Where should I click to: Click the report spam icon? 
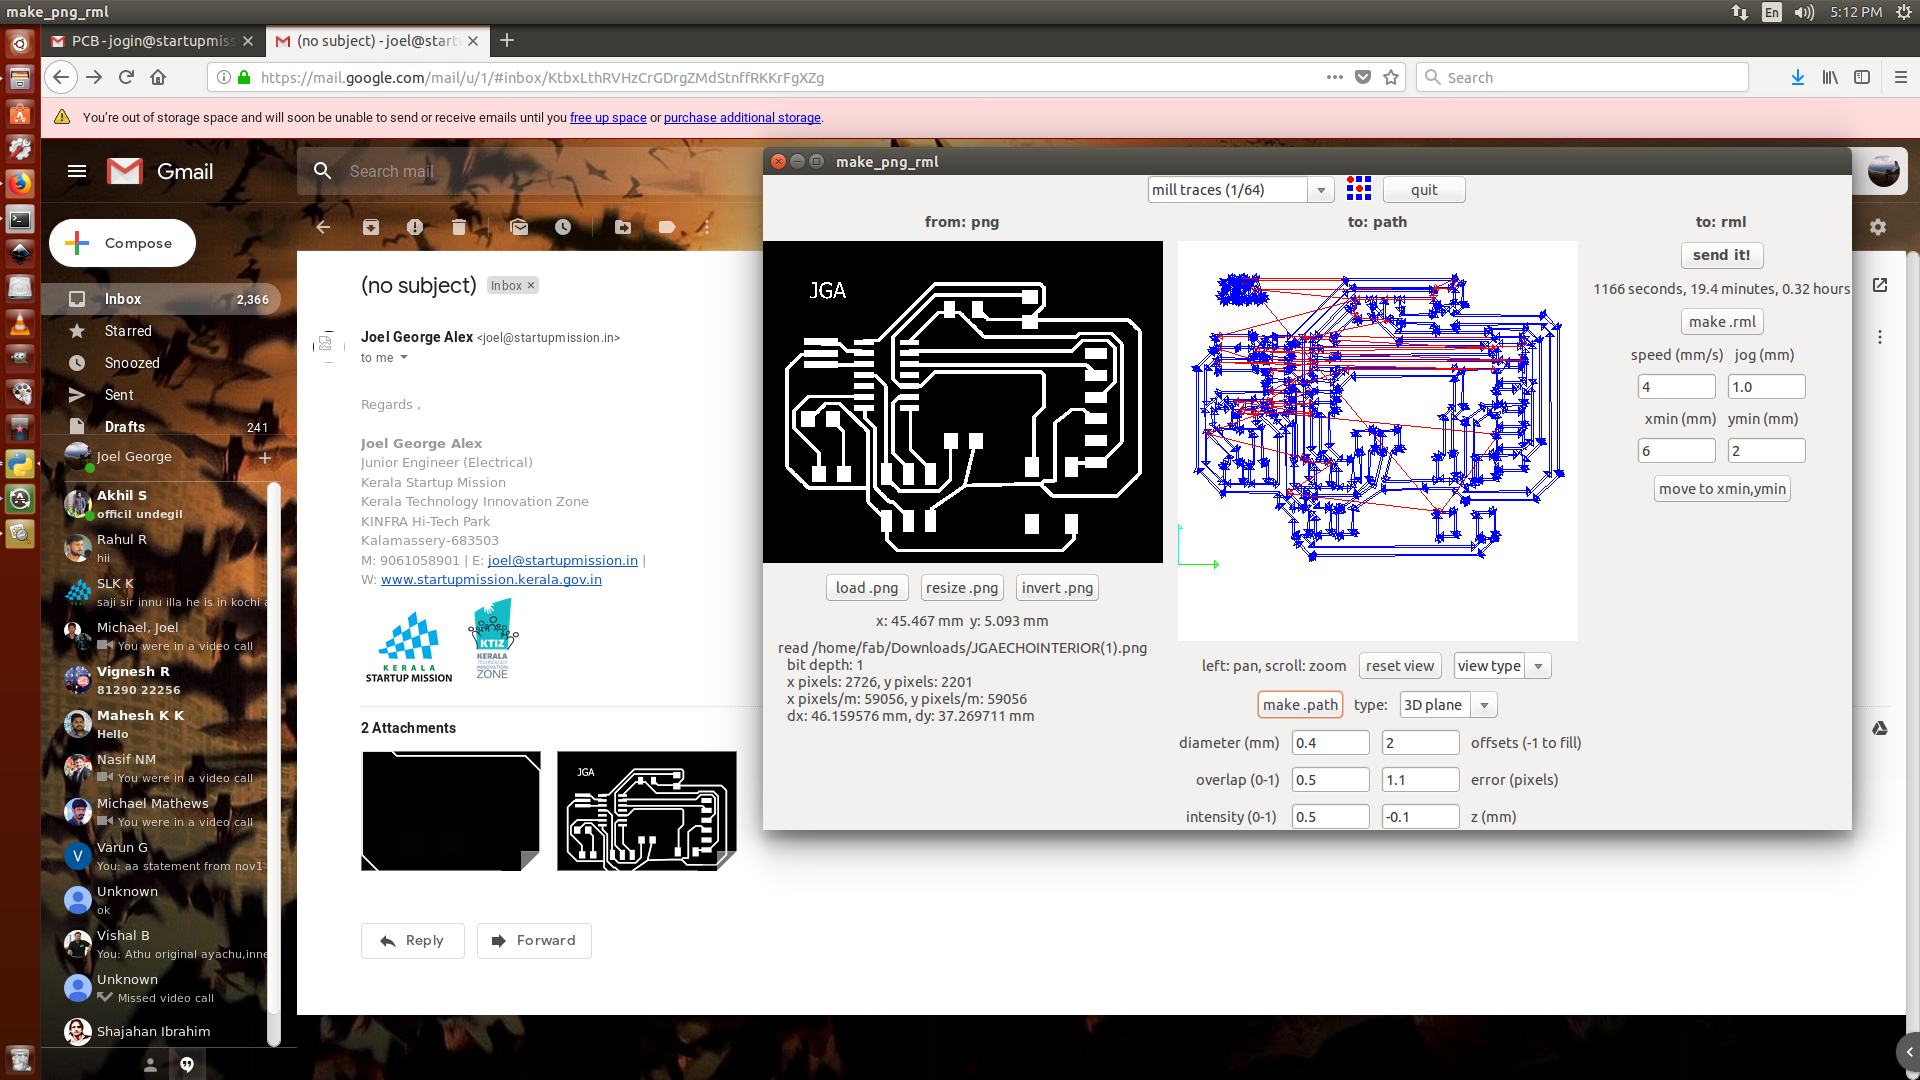pos(415,228)
